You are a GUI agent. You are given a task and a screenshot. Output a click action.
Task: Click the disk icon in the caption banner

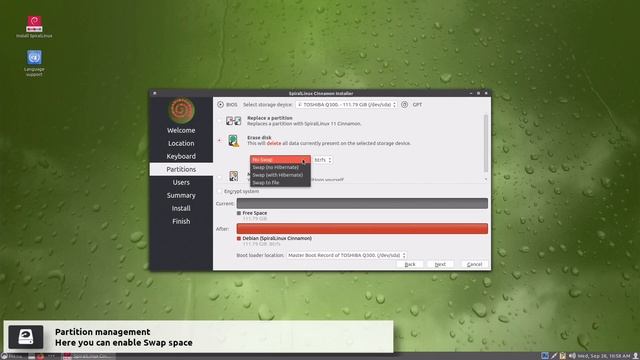point(26,337)
